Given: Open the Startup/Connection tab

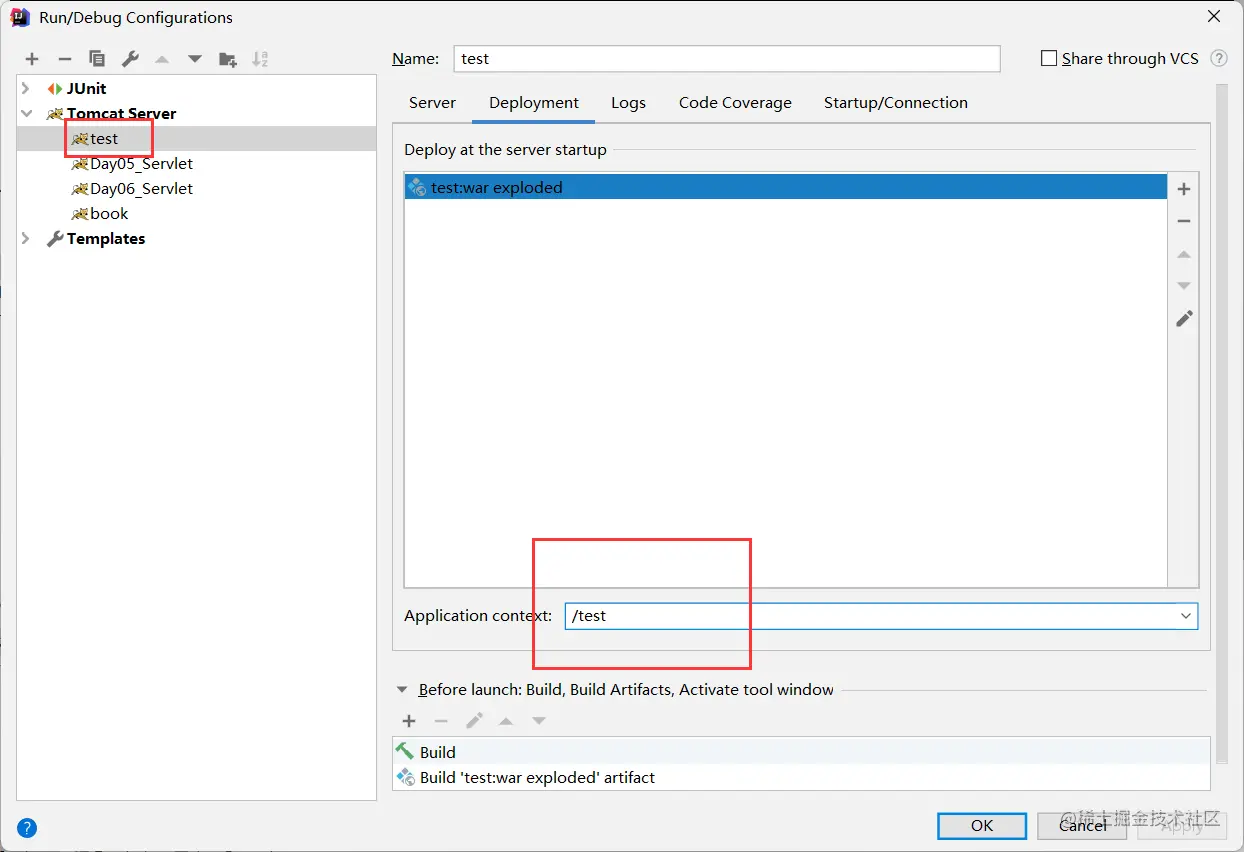Looking at the screenshot, I should click(896, 103).
